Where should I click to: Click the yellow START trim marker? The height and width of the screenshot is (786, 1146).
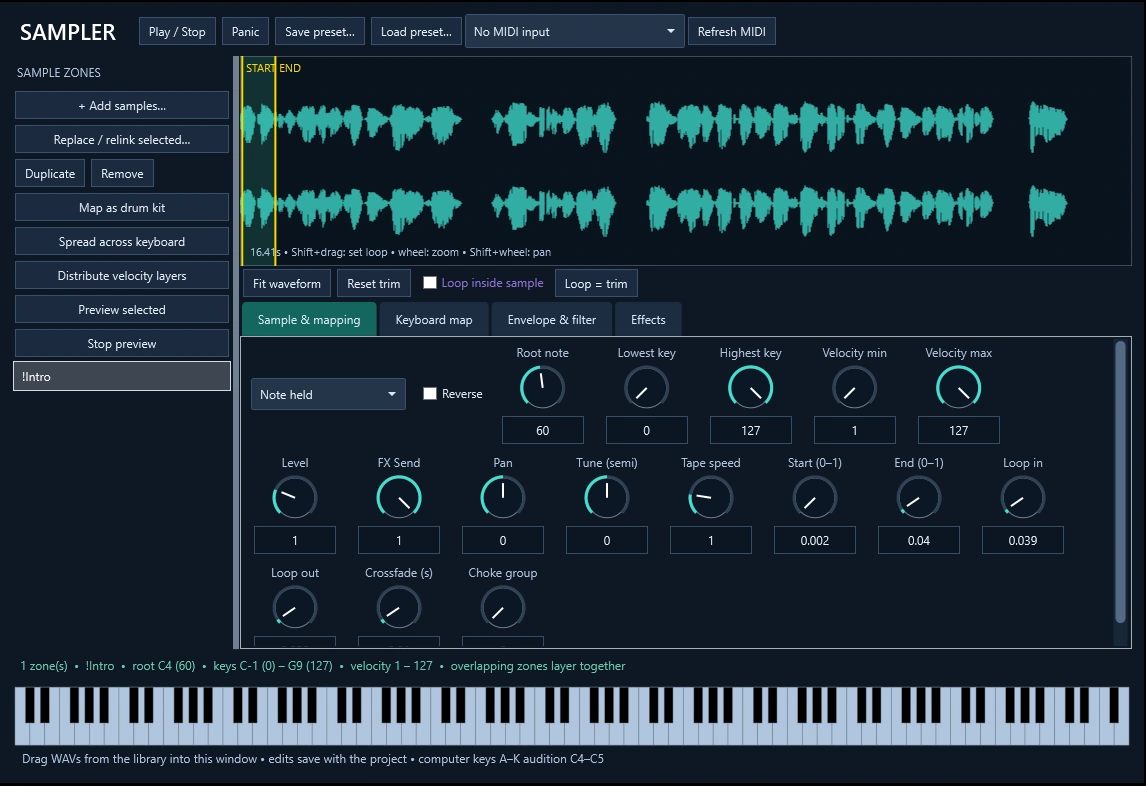[243, 161]
